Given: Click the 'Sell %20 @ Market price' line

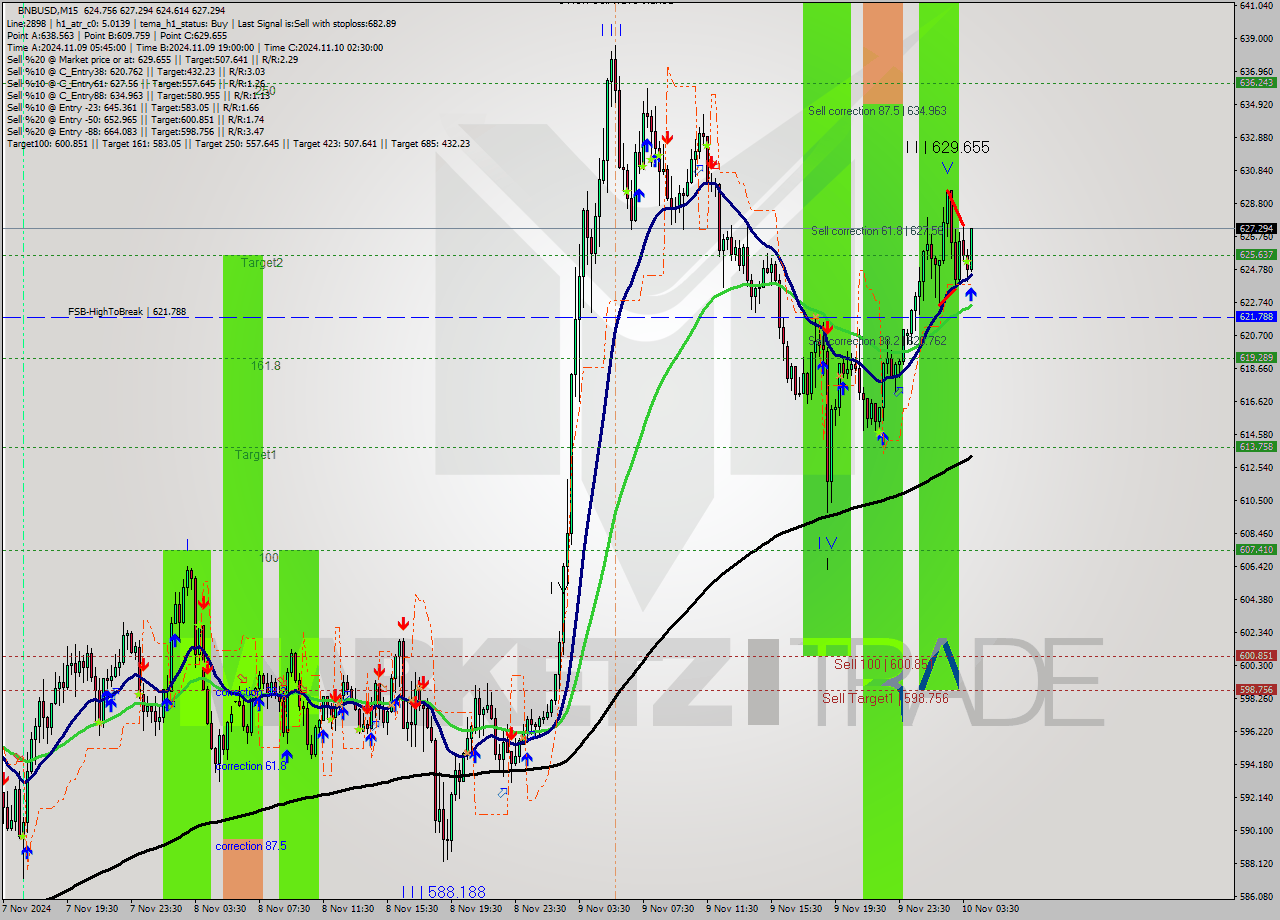Looking at the screenshot, I should pyautogui.click(x=151, y=59).
